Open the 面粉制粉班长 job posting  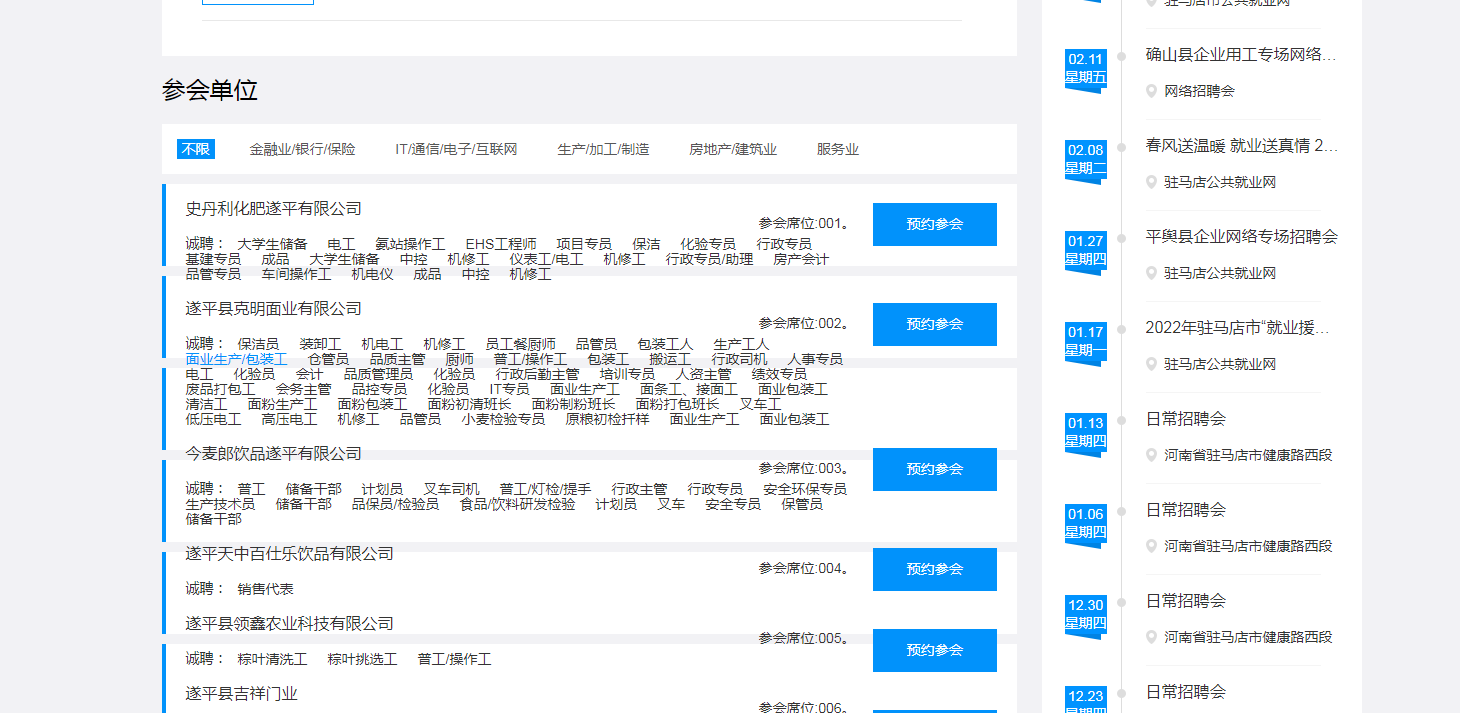point(573,404)
